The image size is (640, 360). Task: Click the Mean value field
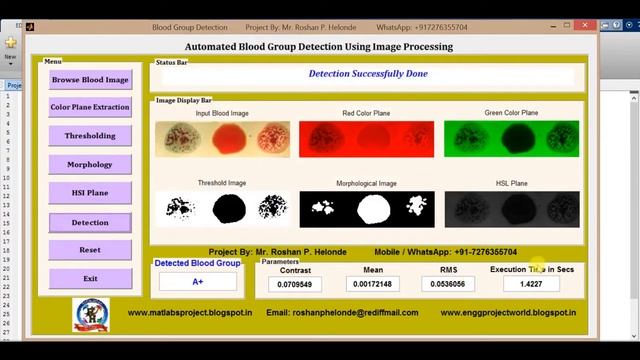coord(373,284)
